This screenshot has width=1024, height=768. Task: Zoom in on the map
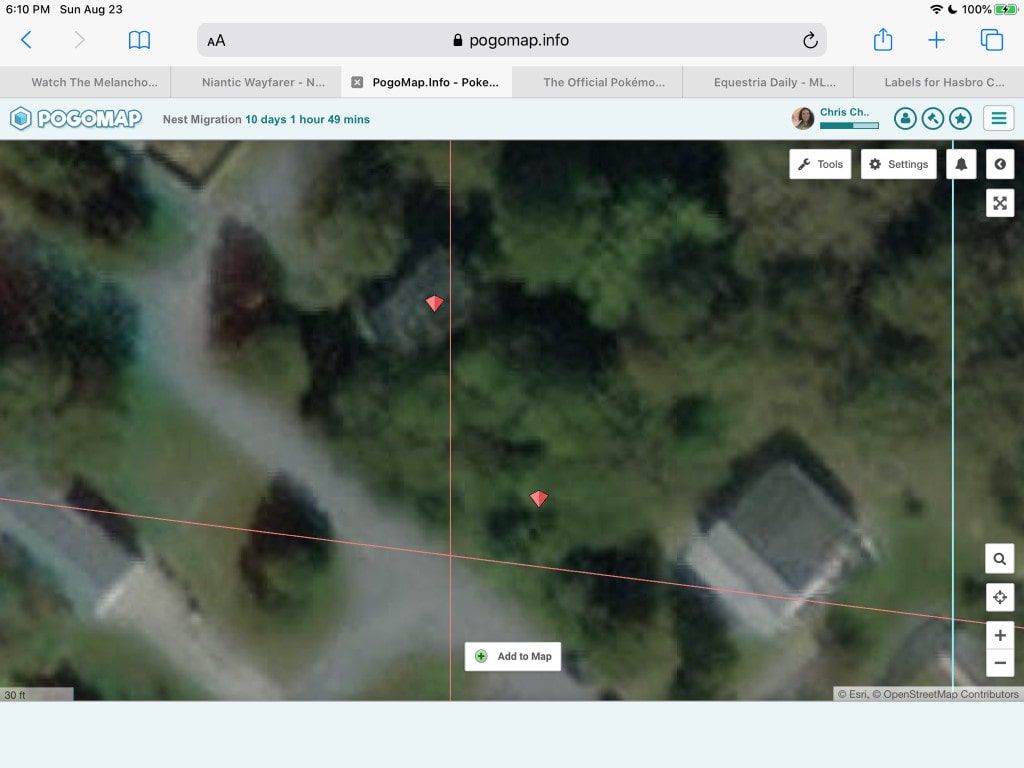pyautogui.click(x=999, y=635)
